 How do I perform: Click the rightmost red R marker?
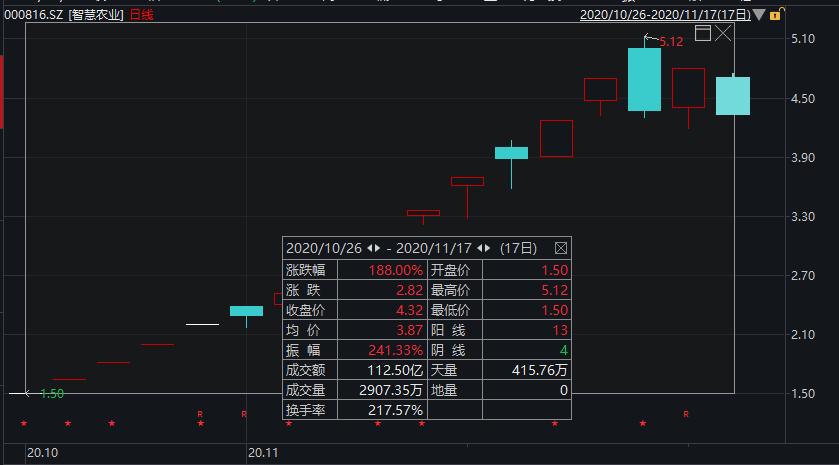(x=686, y=413)
